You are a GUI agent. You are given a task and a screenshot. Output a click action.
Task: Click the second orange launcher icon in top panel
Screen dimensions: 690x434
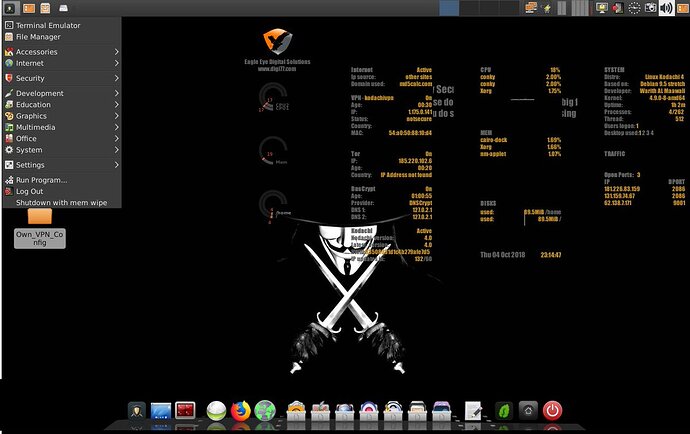point(45,8)
